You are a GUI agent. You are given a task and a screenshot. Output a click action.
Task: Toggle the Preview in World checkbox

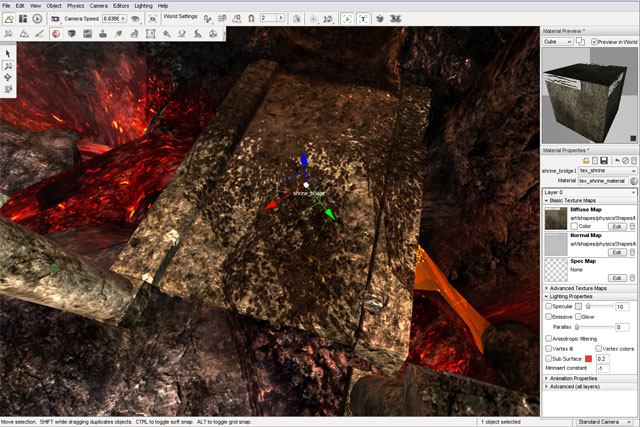click(594, 42)
